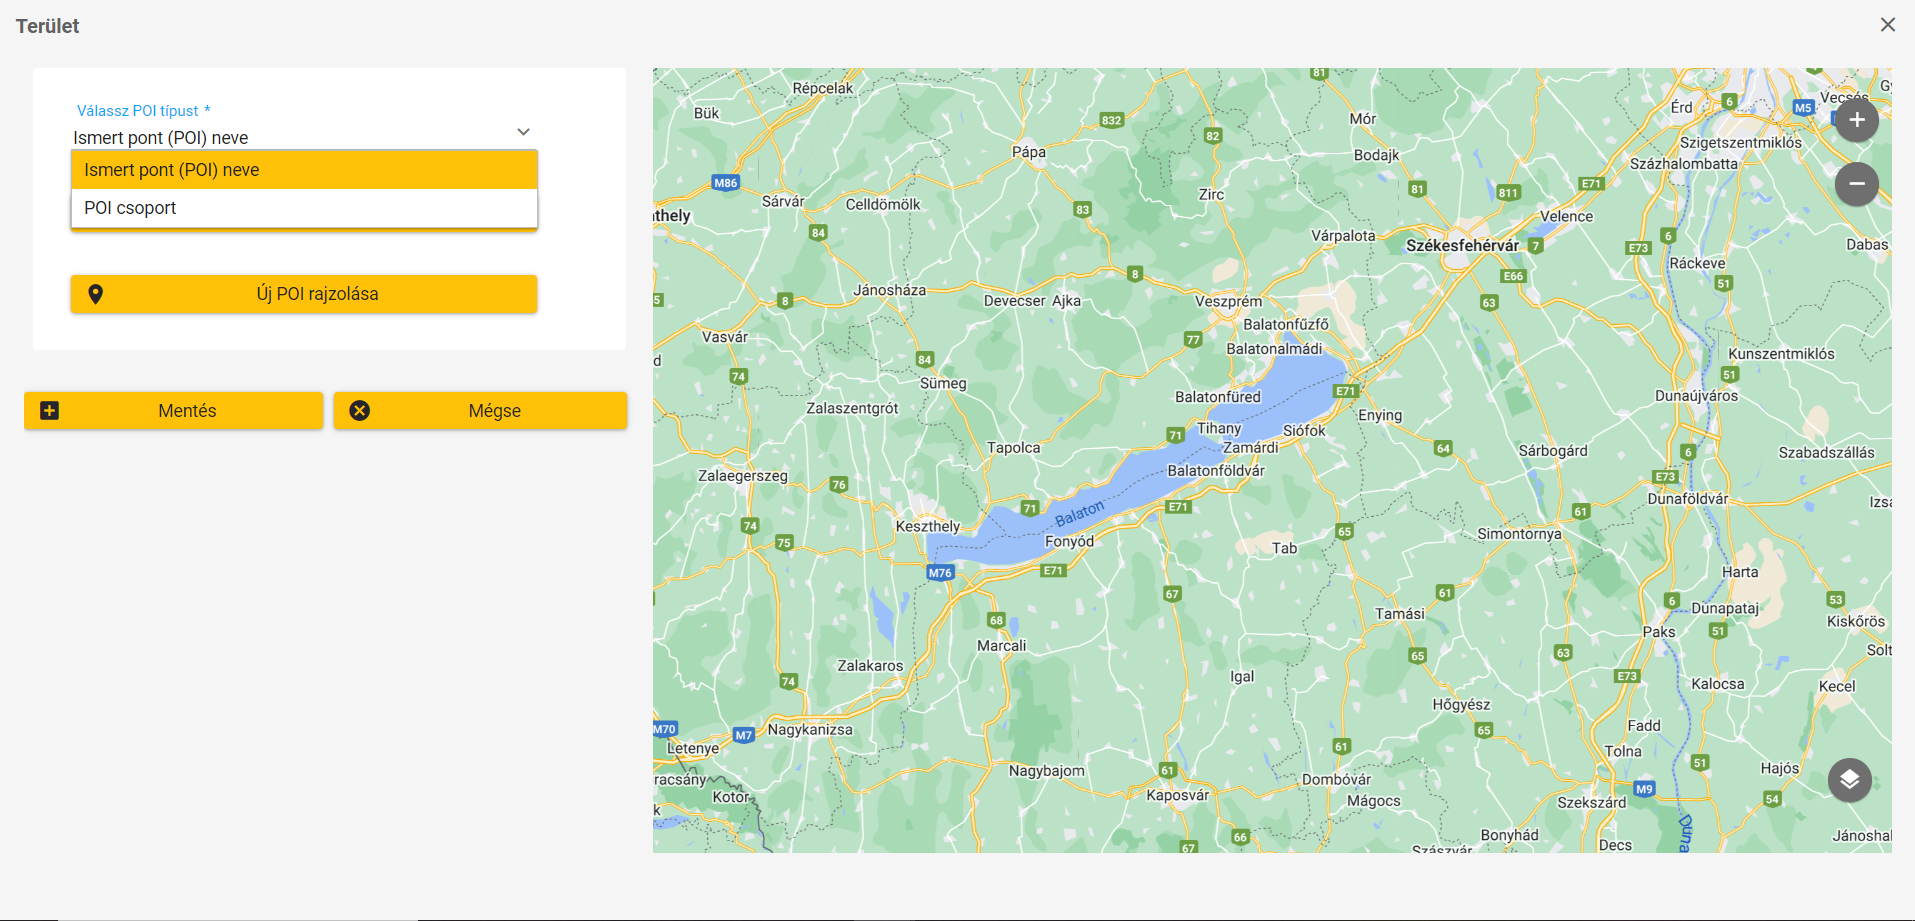Collapse the POI type dropdown chevron
The height and width of the screenshot is (921, 1915).
[x=523, y=132]
